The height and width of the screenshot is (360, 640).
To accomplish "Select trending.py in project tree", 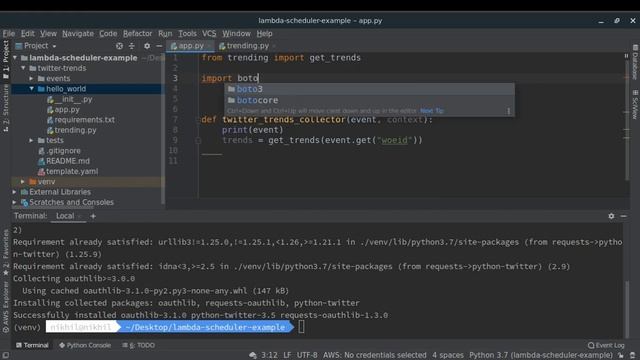I will click(x=72, y=130).
